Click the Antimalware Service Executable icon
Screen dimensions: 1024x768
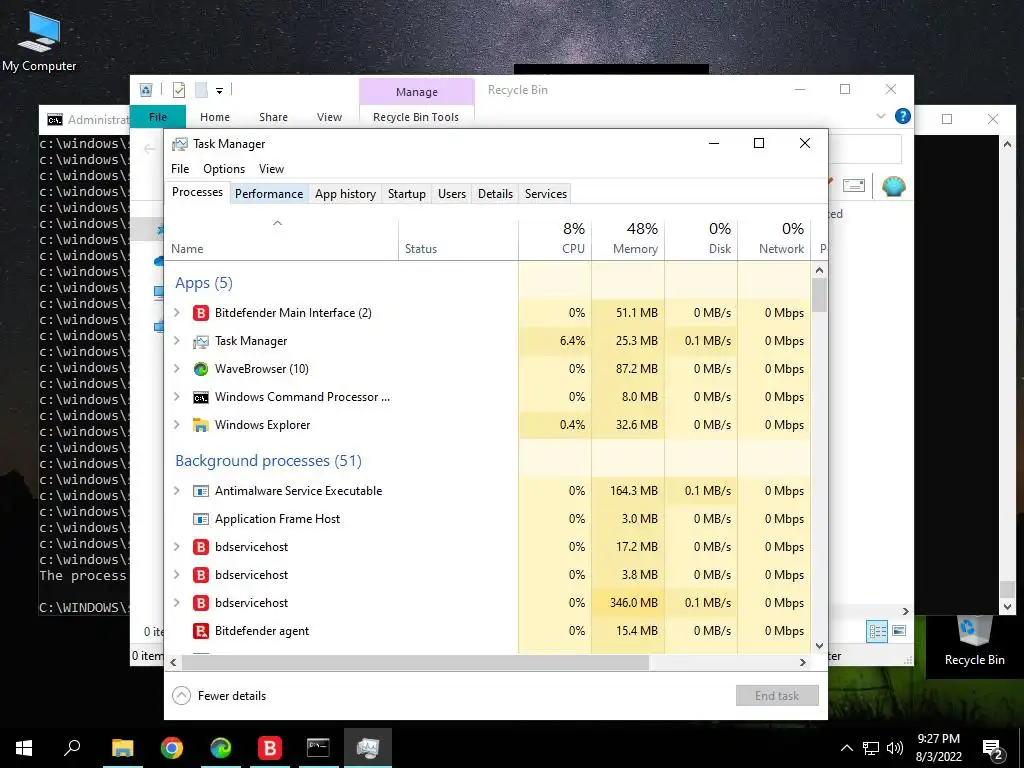click(200, 491)
